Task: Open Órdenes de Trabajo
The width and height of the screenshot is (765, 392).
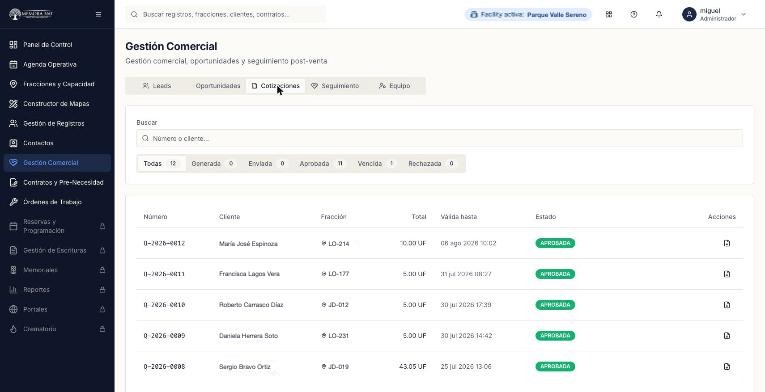Action: tap(57, 202)
